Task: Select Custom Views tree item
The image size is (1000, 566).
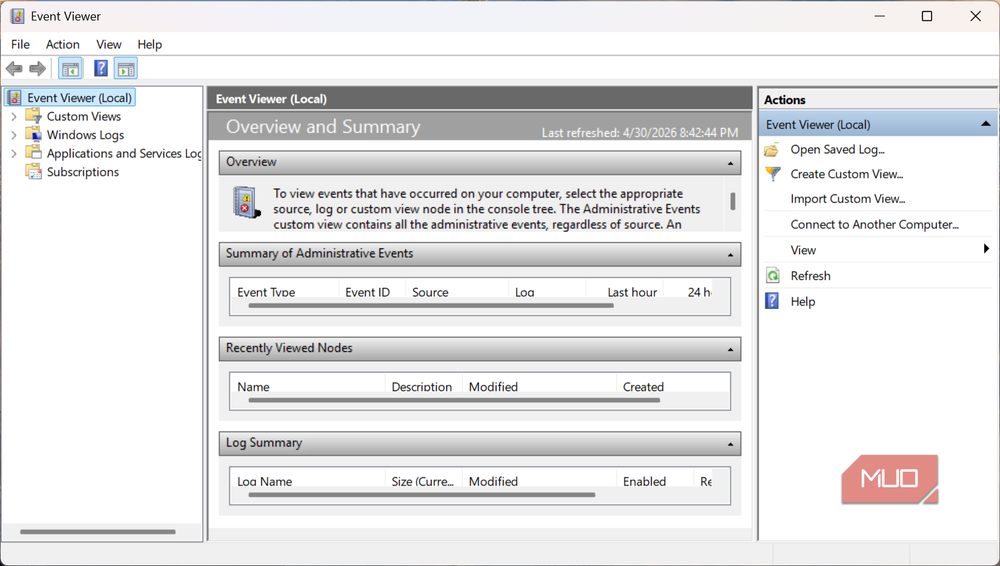Action: (84, 116)
